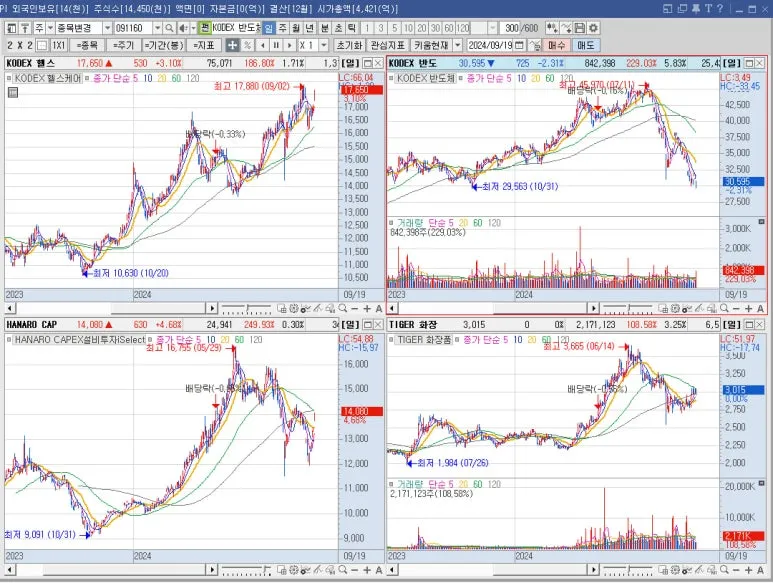Viewport: 773px width, 583px height.
Task: Toggle the percent scale icon
Action: (x=247, y=45)
